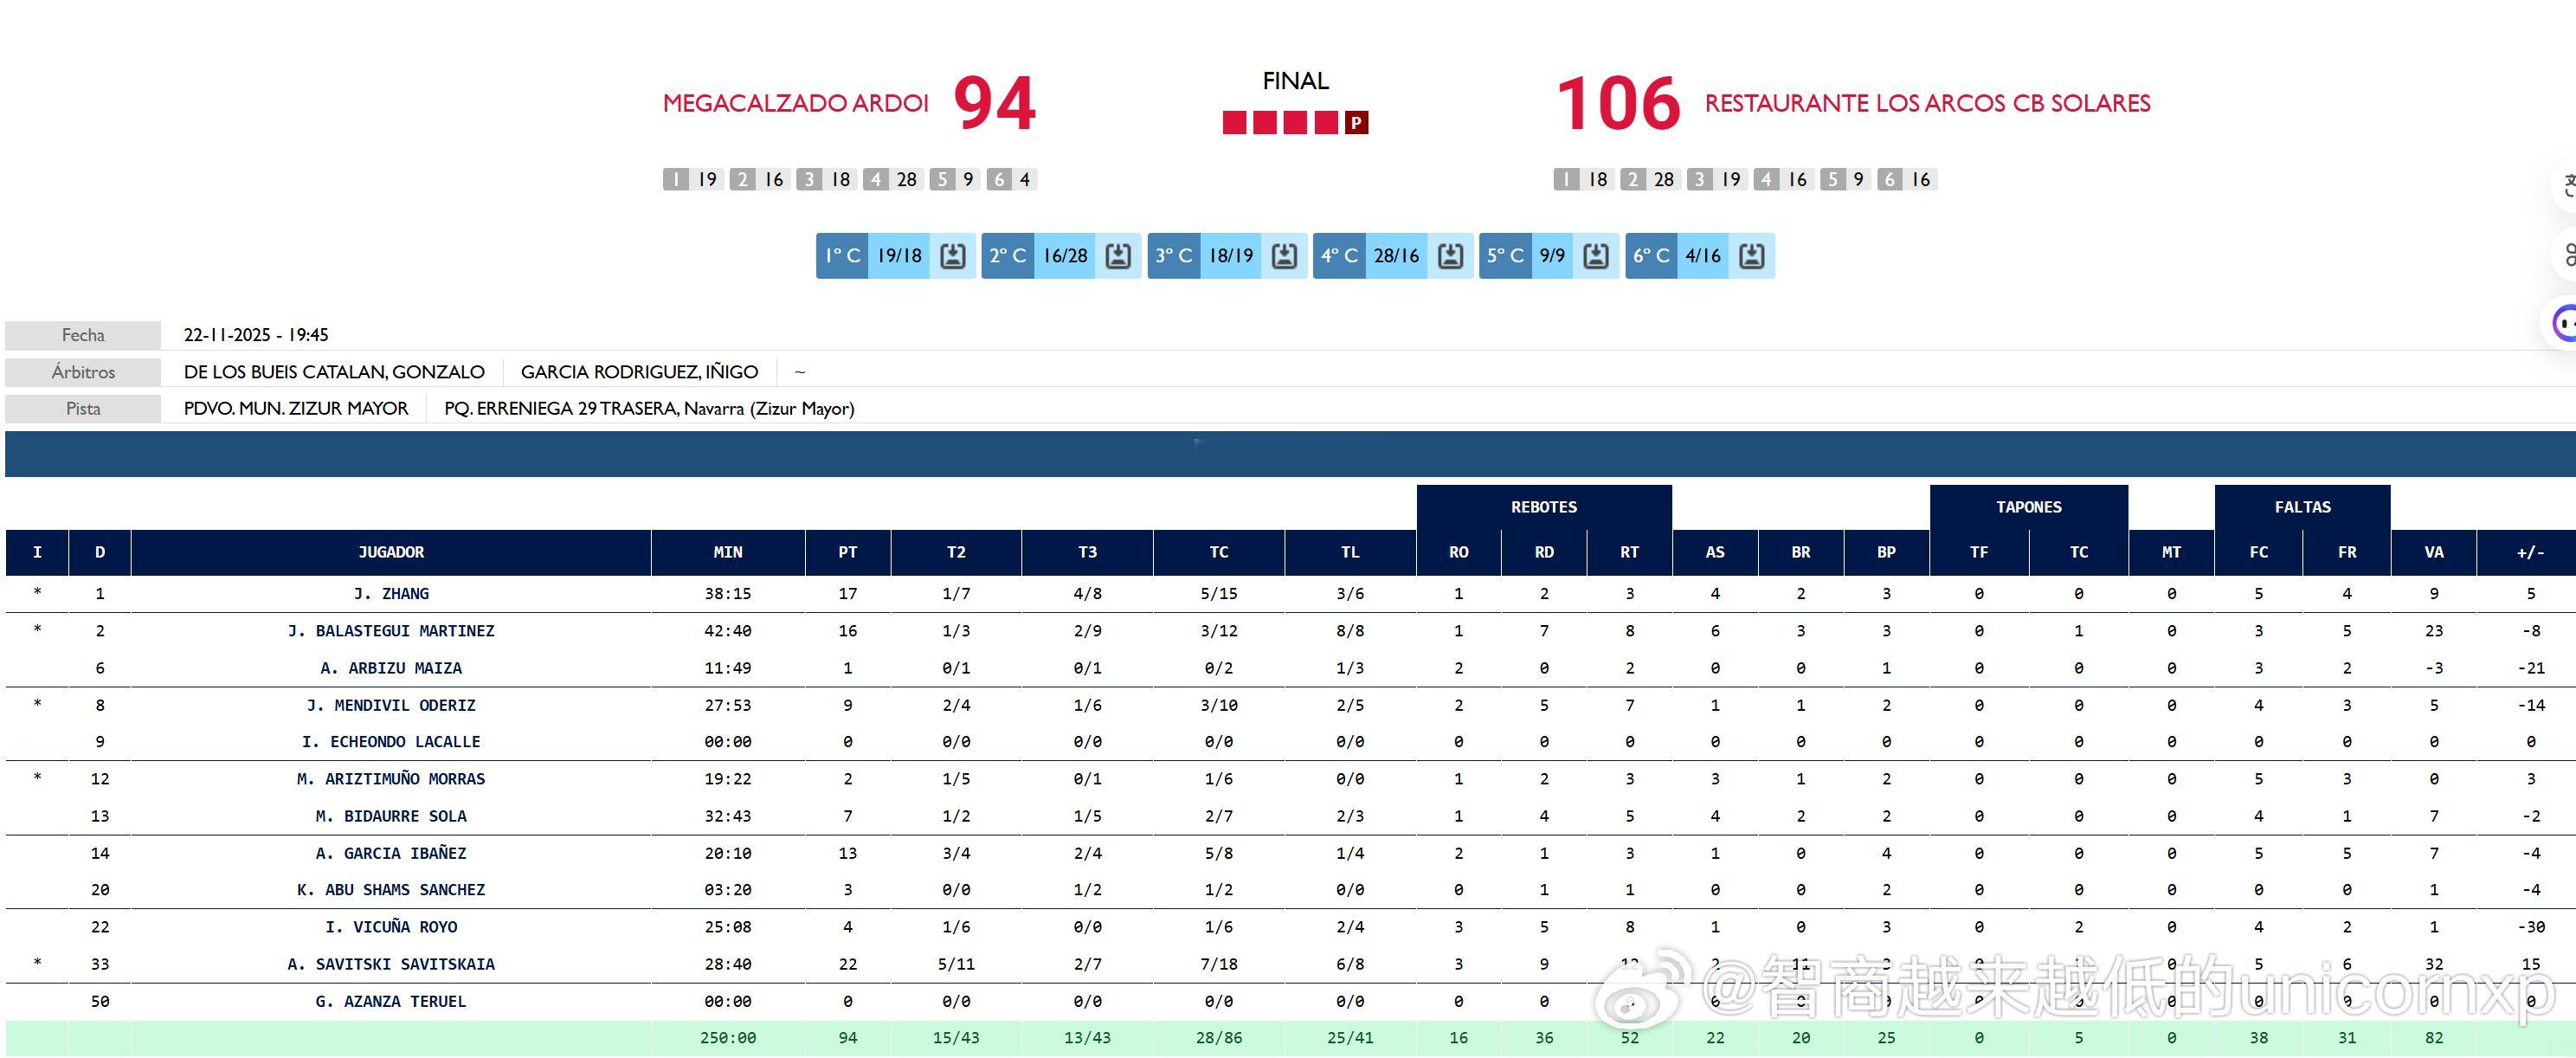Image resolution: width=2576 pixels, height=1058 pixels.
Task: Select the 1º C quarter tab
Action: pyautogui.click(x=842, y=256)
